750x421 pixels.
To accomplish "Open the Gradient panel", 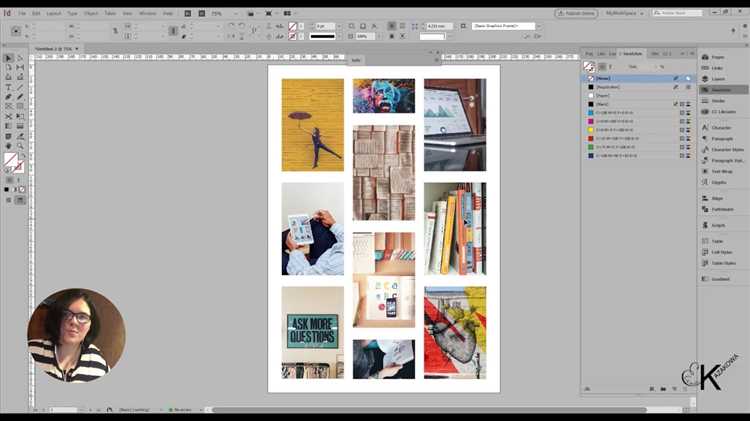I will tap(722, 279).
